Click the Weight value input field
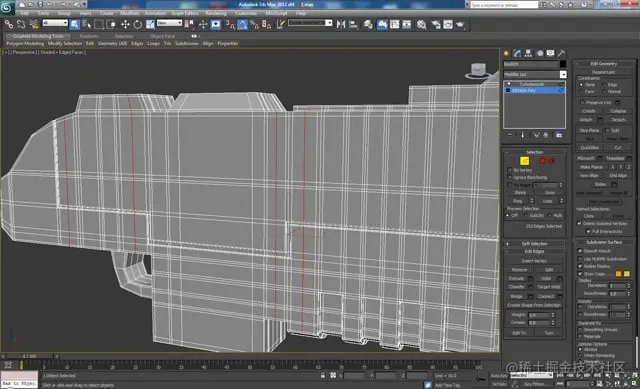This screenshot has width=640, height=389. [x=538, y=315]
